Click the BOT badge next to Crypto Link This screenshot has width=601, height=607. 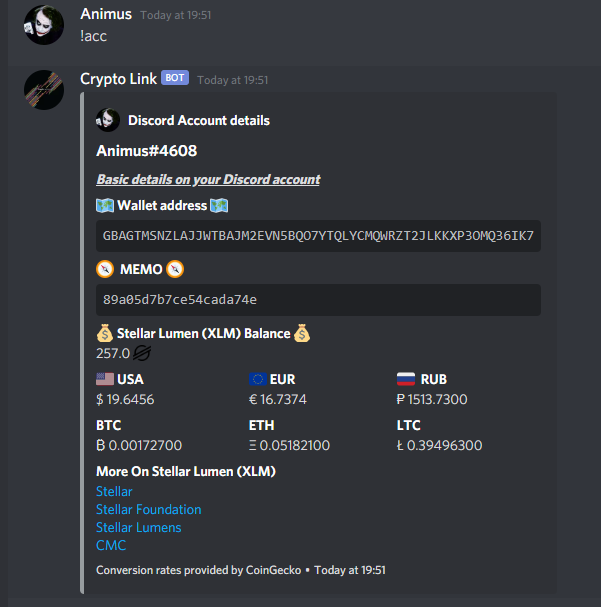[175, 78]
